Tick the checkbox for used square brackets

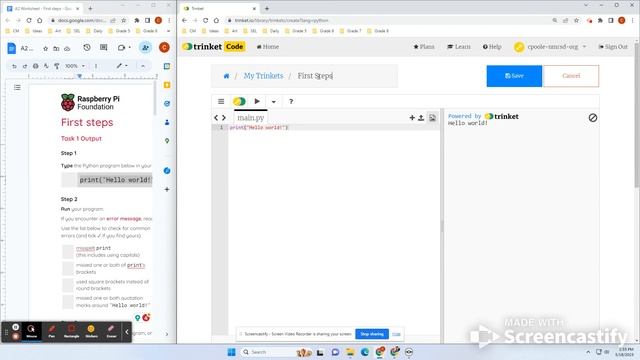coord(68,285)
